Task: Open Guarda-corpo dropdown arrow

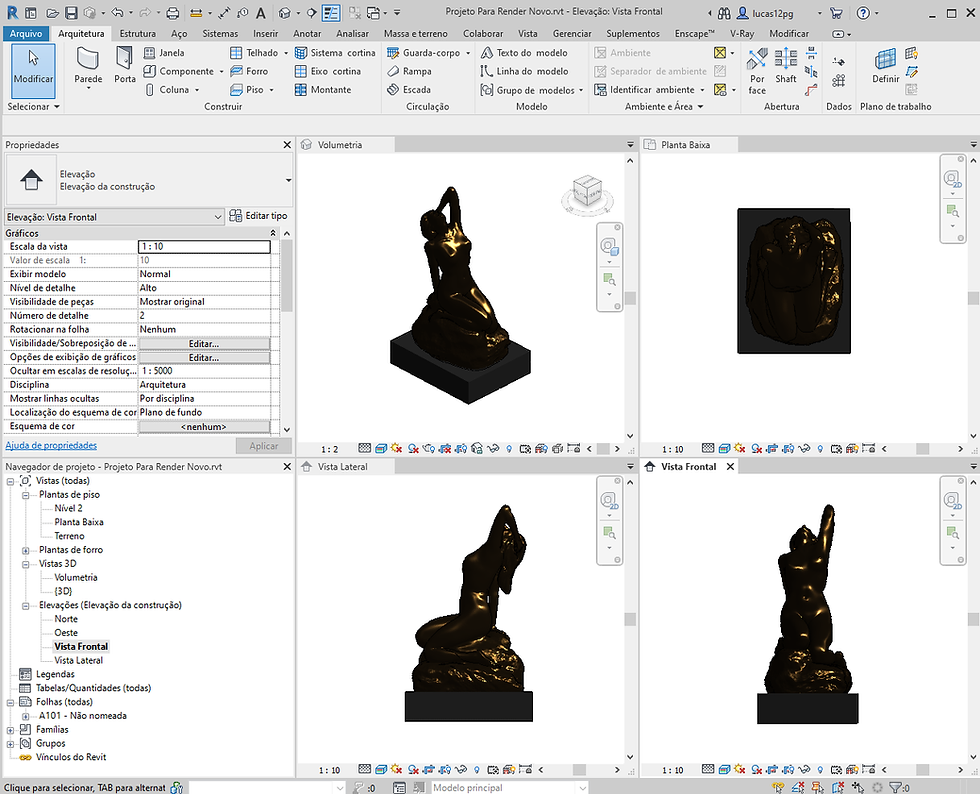Action: pos(468,53)
